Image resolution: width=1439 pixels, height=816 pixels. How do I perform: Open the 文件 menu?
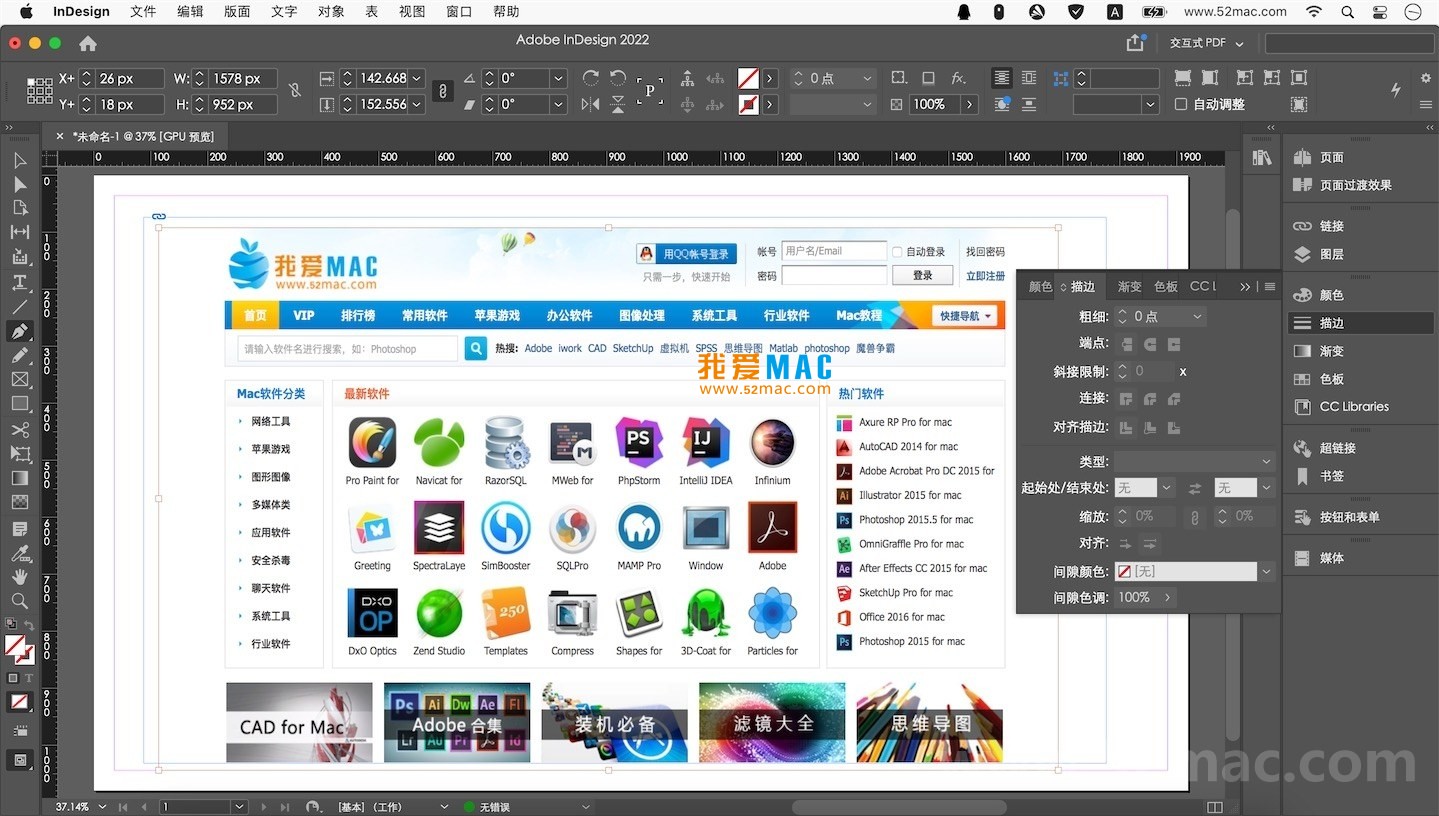click(x=144, y=12)
